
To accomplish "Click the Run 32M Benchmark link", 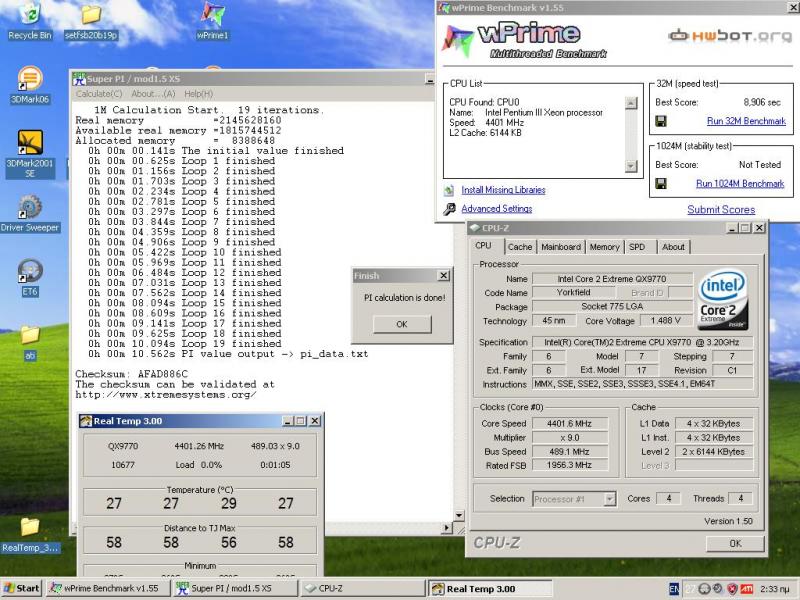I will click(x=746, y=121).
